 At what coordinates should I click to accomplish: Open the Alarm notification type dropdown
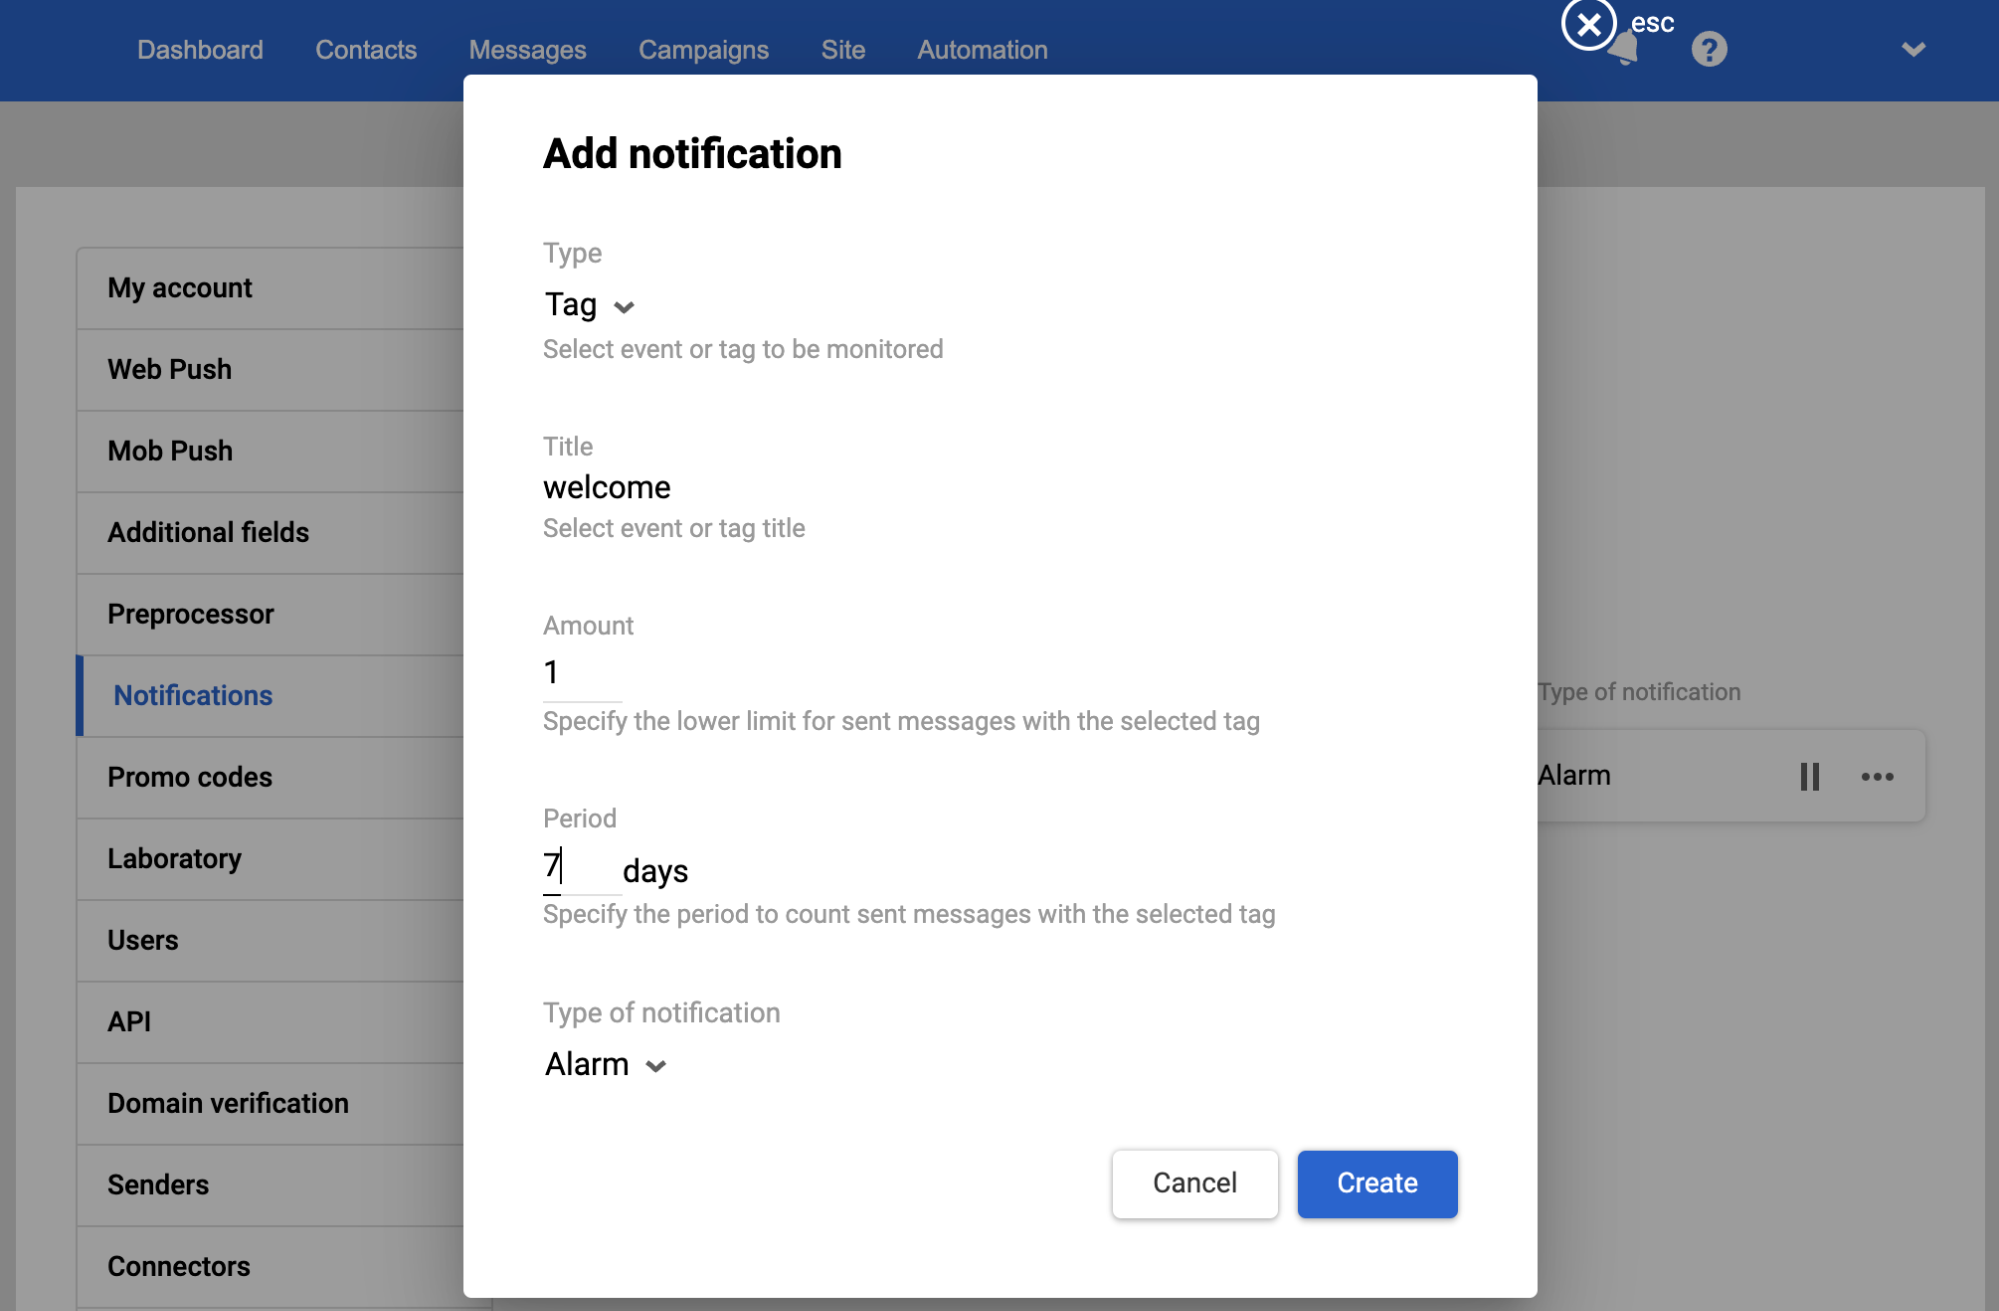(x=605, y=1065)
